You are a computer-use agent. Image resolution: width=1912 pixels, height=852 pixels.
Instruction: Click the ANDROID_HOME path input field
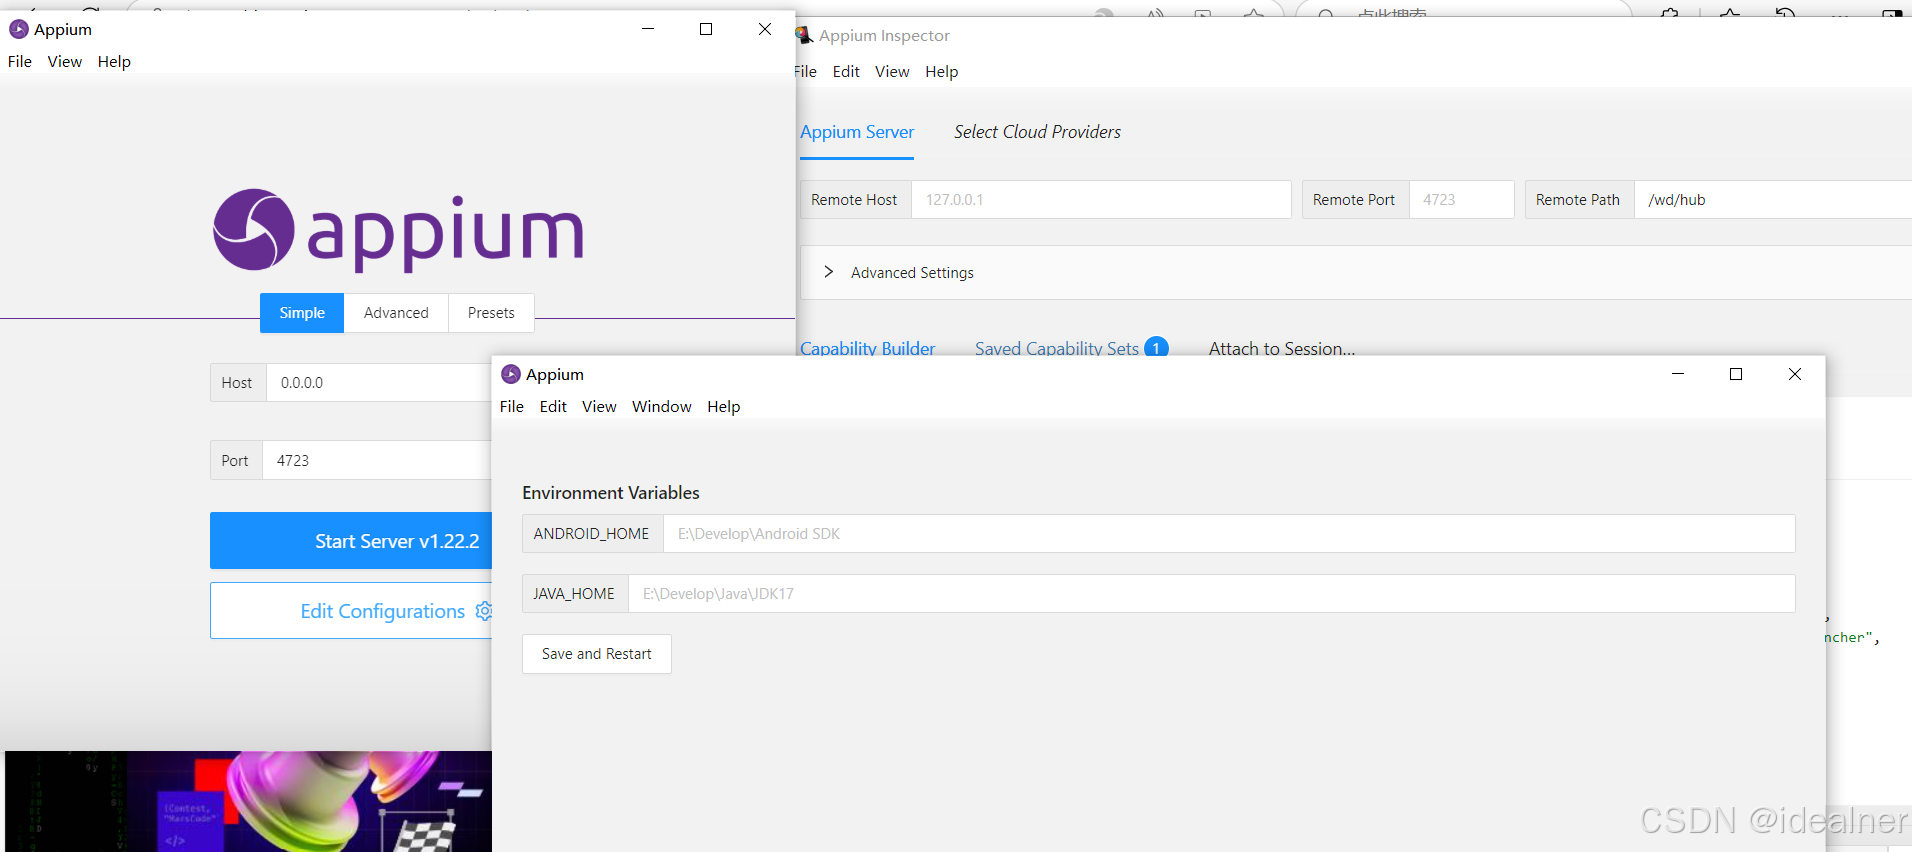(1229, 534)
